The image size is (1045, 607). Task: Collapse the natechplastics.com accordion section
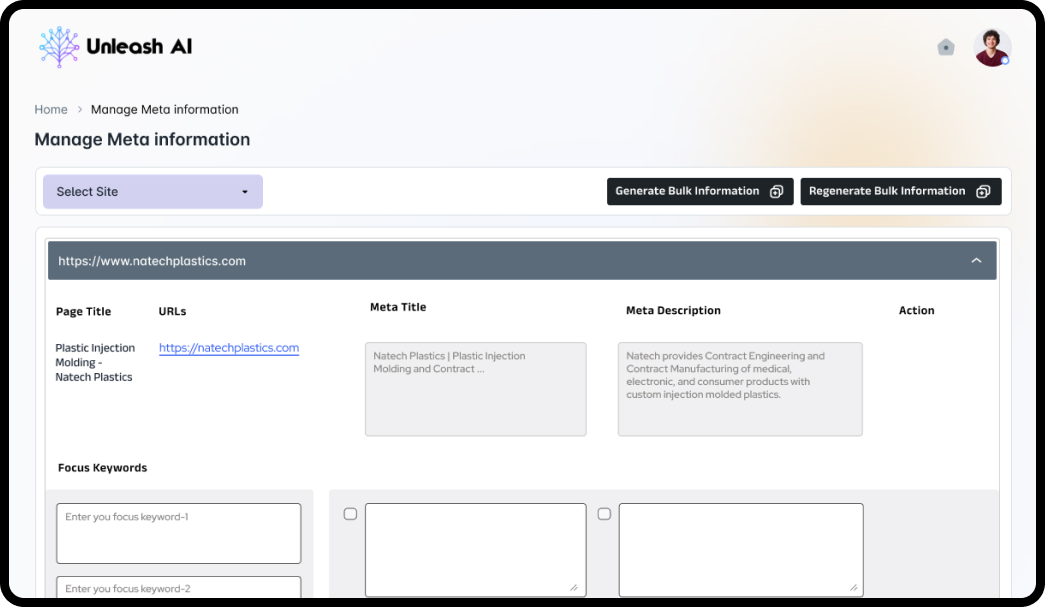pyautogui.click(x=976, y=261)
